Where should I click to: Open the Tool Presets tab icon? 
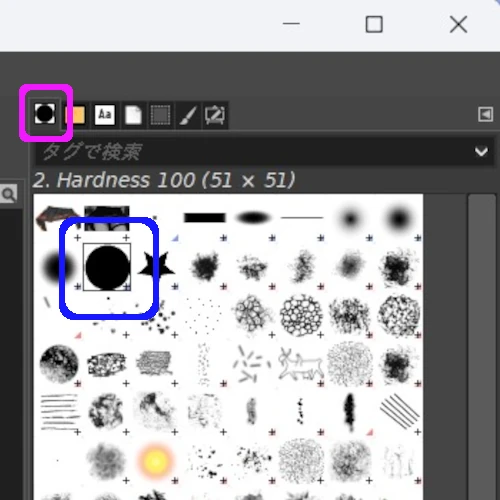click(x=215, y=115)
